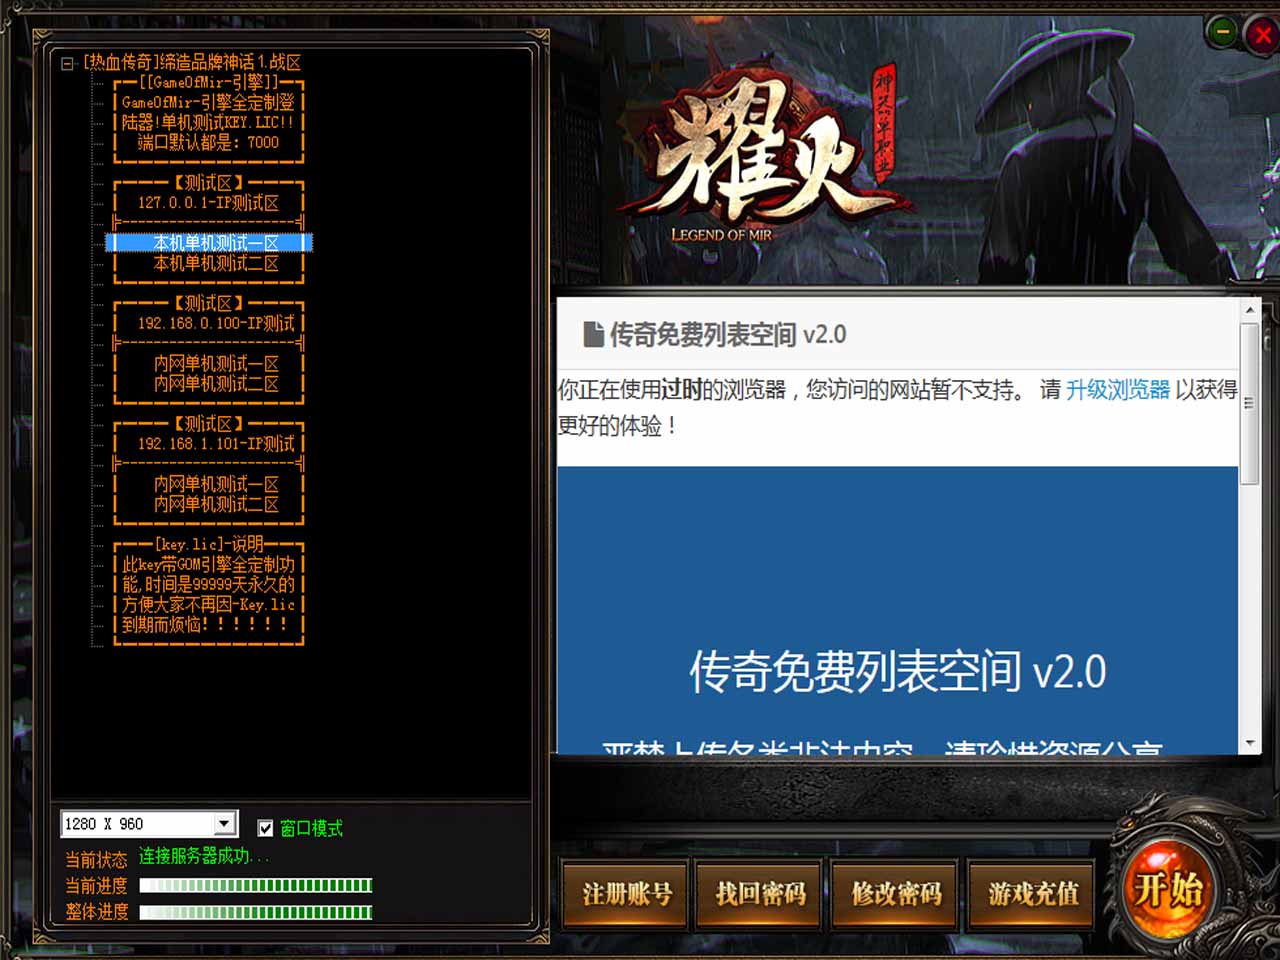Screen dimensions: 1280x960
Task: Click 注册账号 button
Action: (x=627, y=893)
